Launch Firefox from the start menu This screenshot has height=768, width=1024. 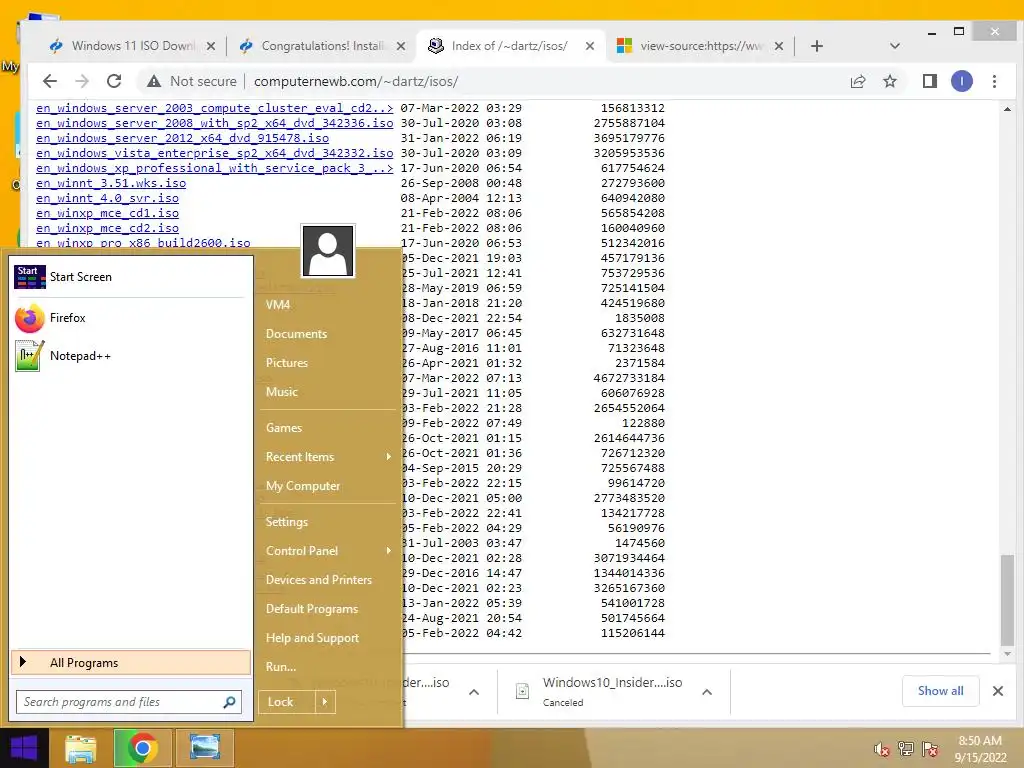point(131,318)
